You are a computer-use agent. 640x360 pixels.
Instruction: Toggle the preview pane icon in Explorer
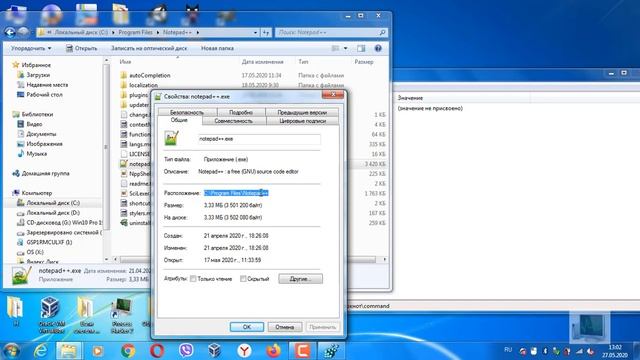pos(361,48)
